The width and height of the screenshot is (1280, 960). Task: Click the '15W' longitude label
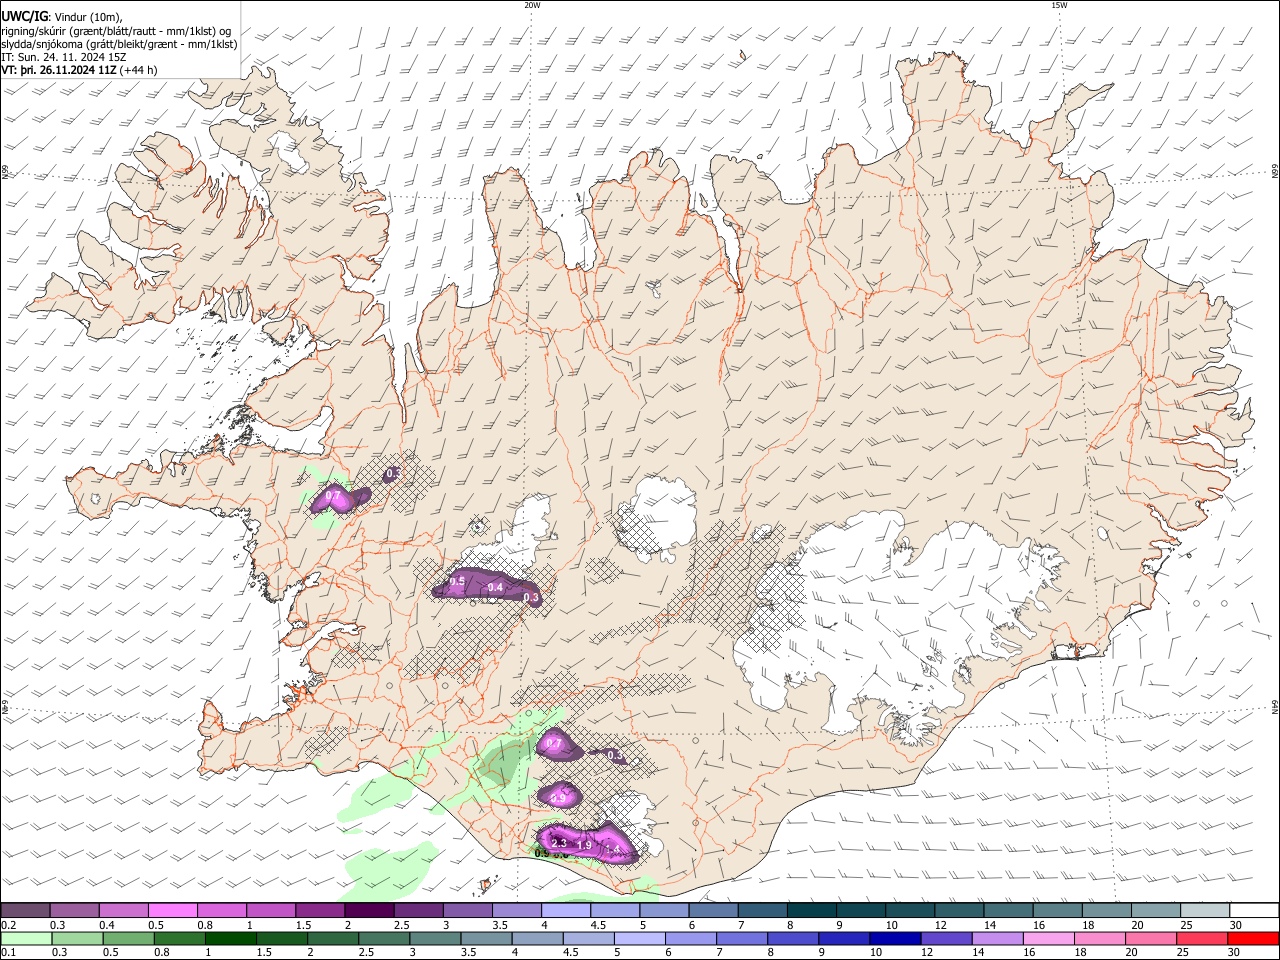tap(1060, 5)
